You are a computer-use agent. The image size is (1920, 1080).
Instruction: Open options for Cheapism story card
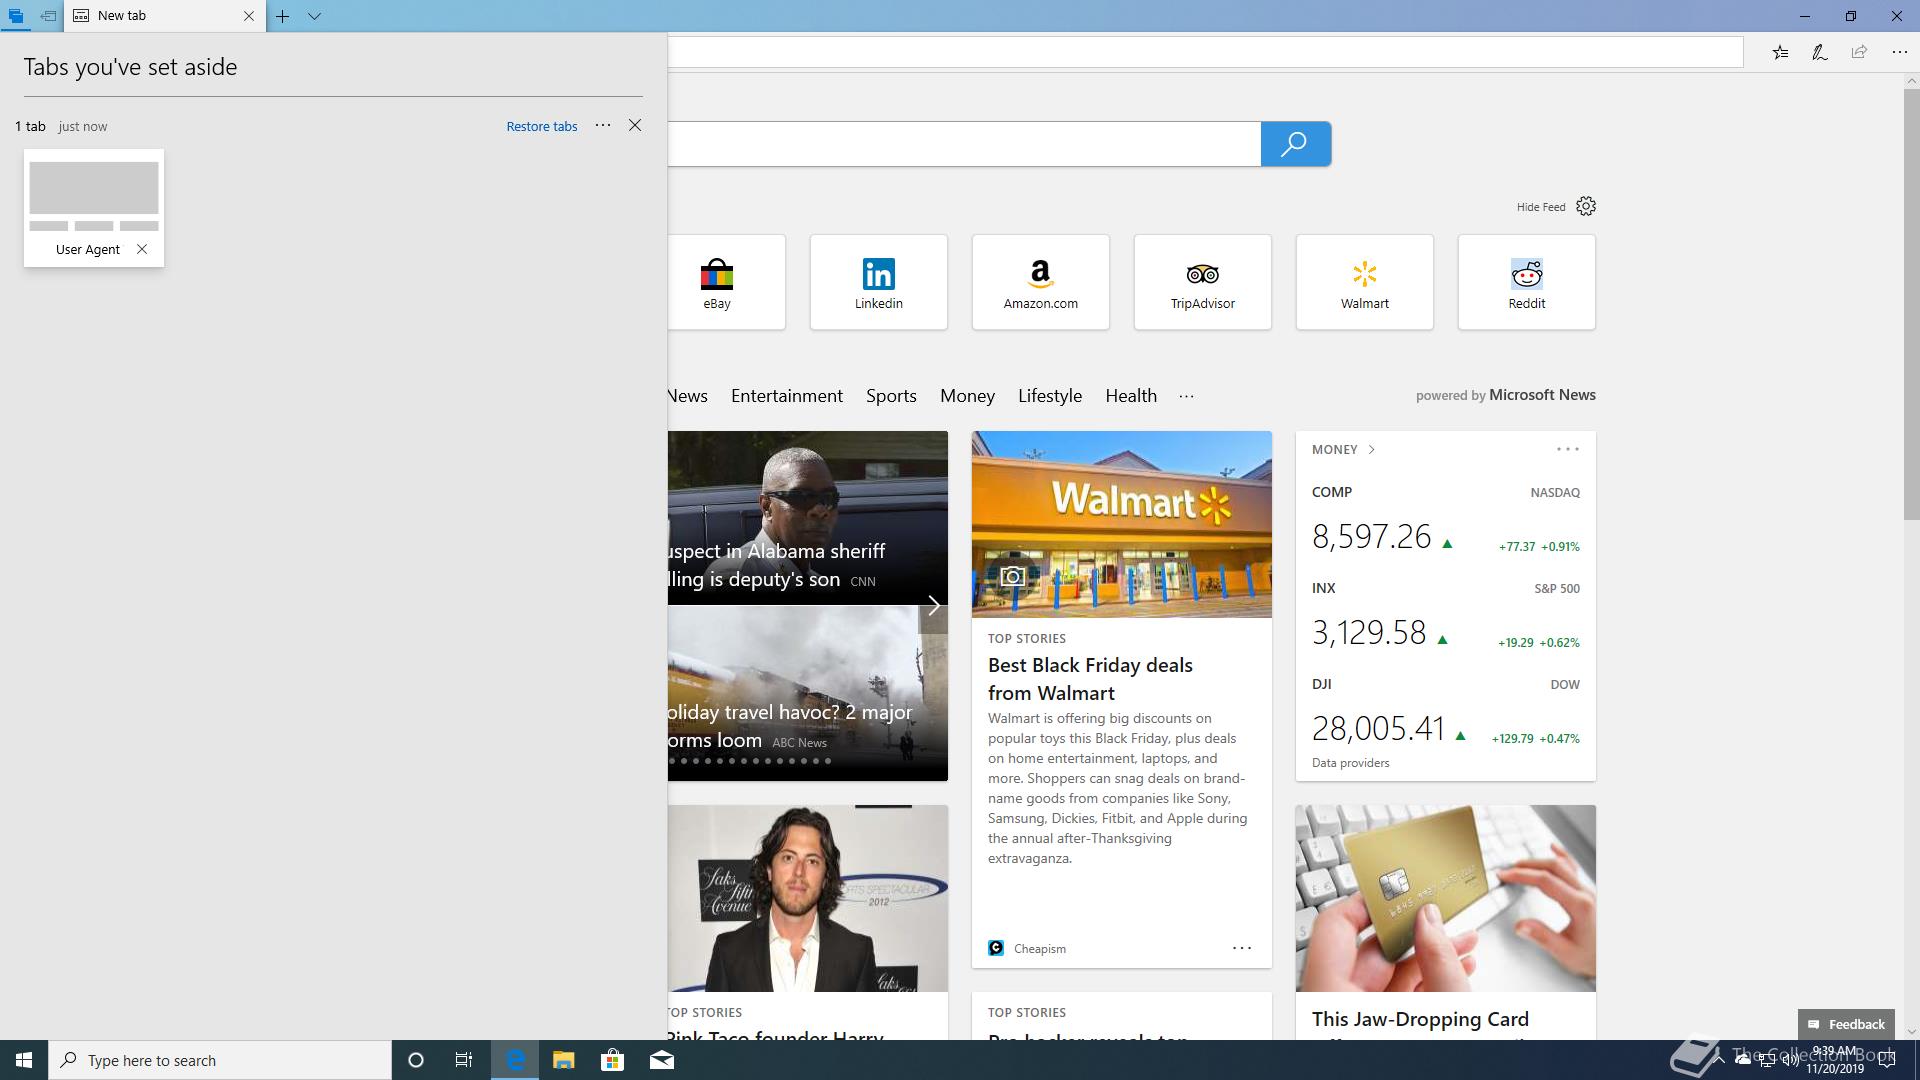click(1242, 948)
